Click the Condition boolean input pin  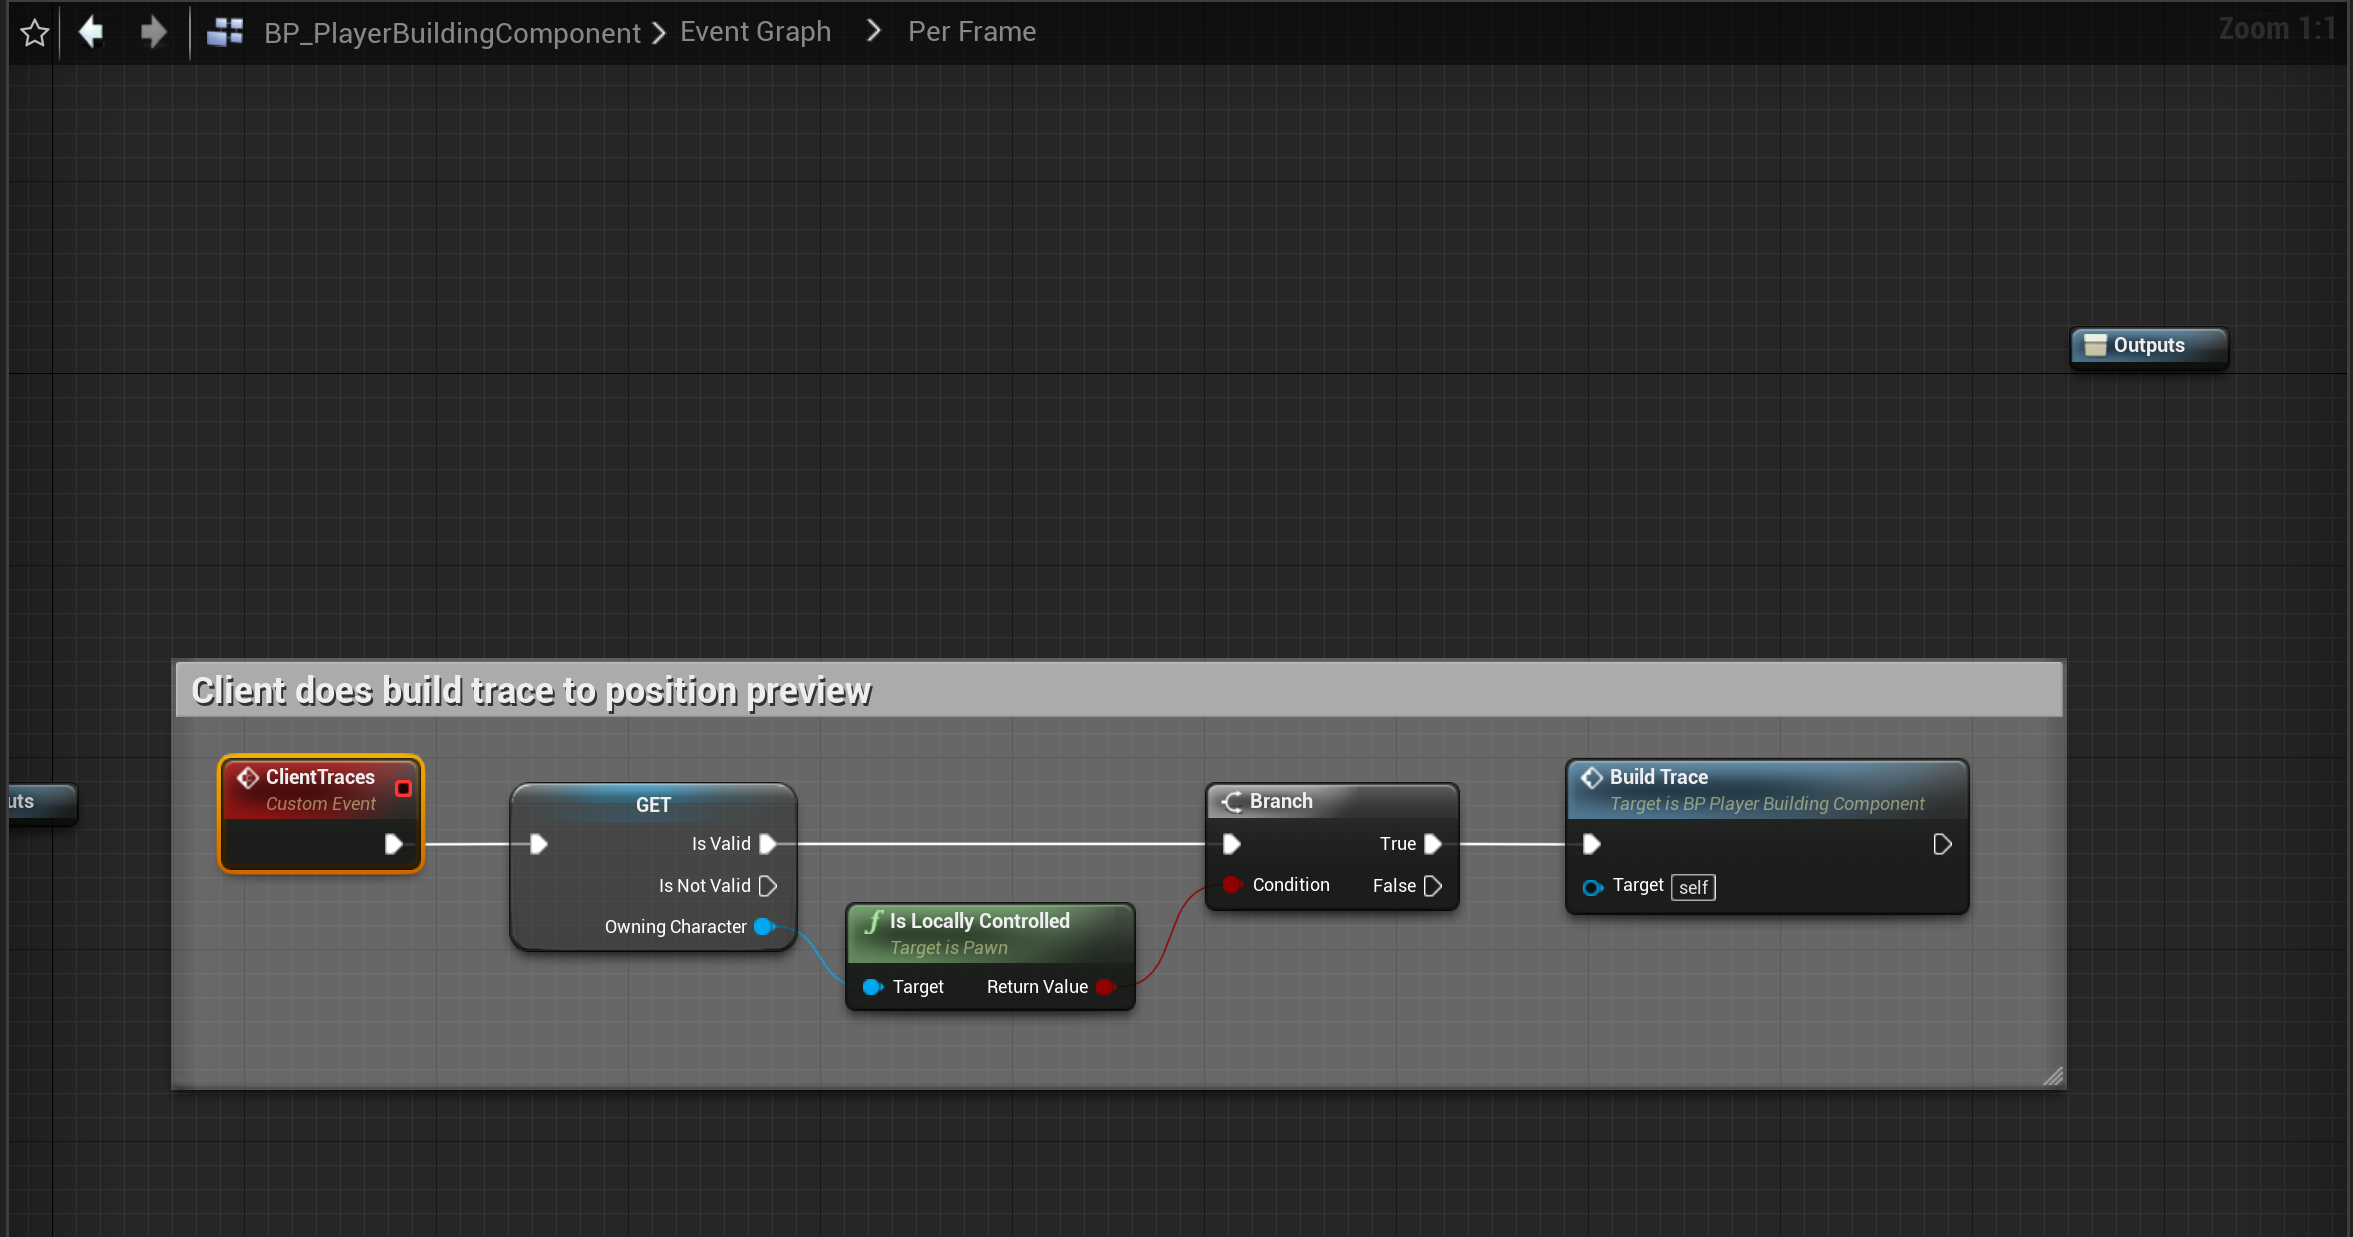pos(1232,885)
